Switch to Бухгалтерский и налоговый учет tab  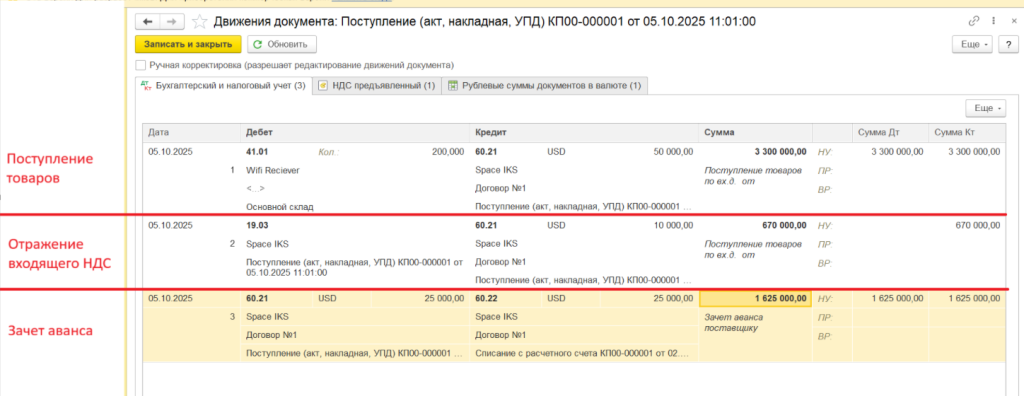click(x=223, y=86)
